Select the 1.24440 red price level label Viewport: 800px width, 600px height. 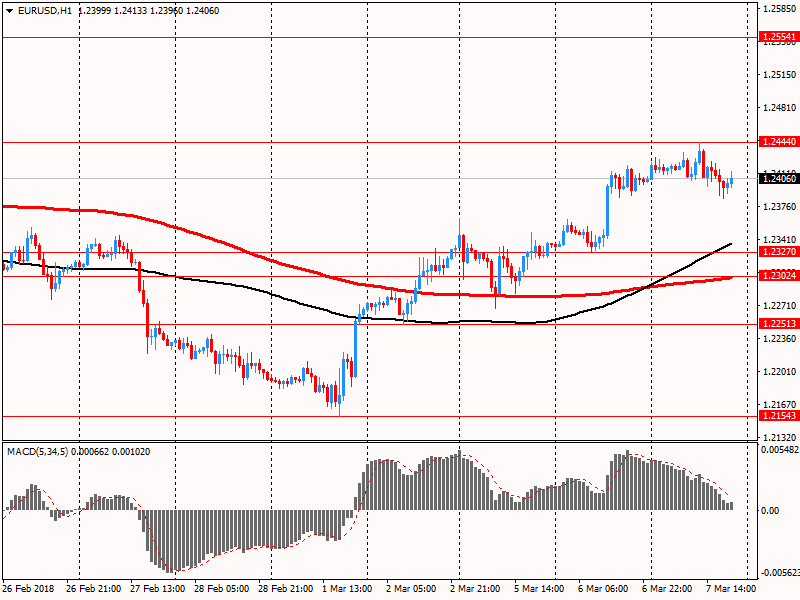(x=779, y=142)
